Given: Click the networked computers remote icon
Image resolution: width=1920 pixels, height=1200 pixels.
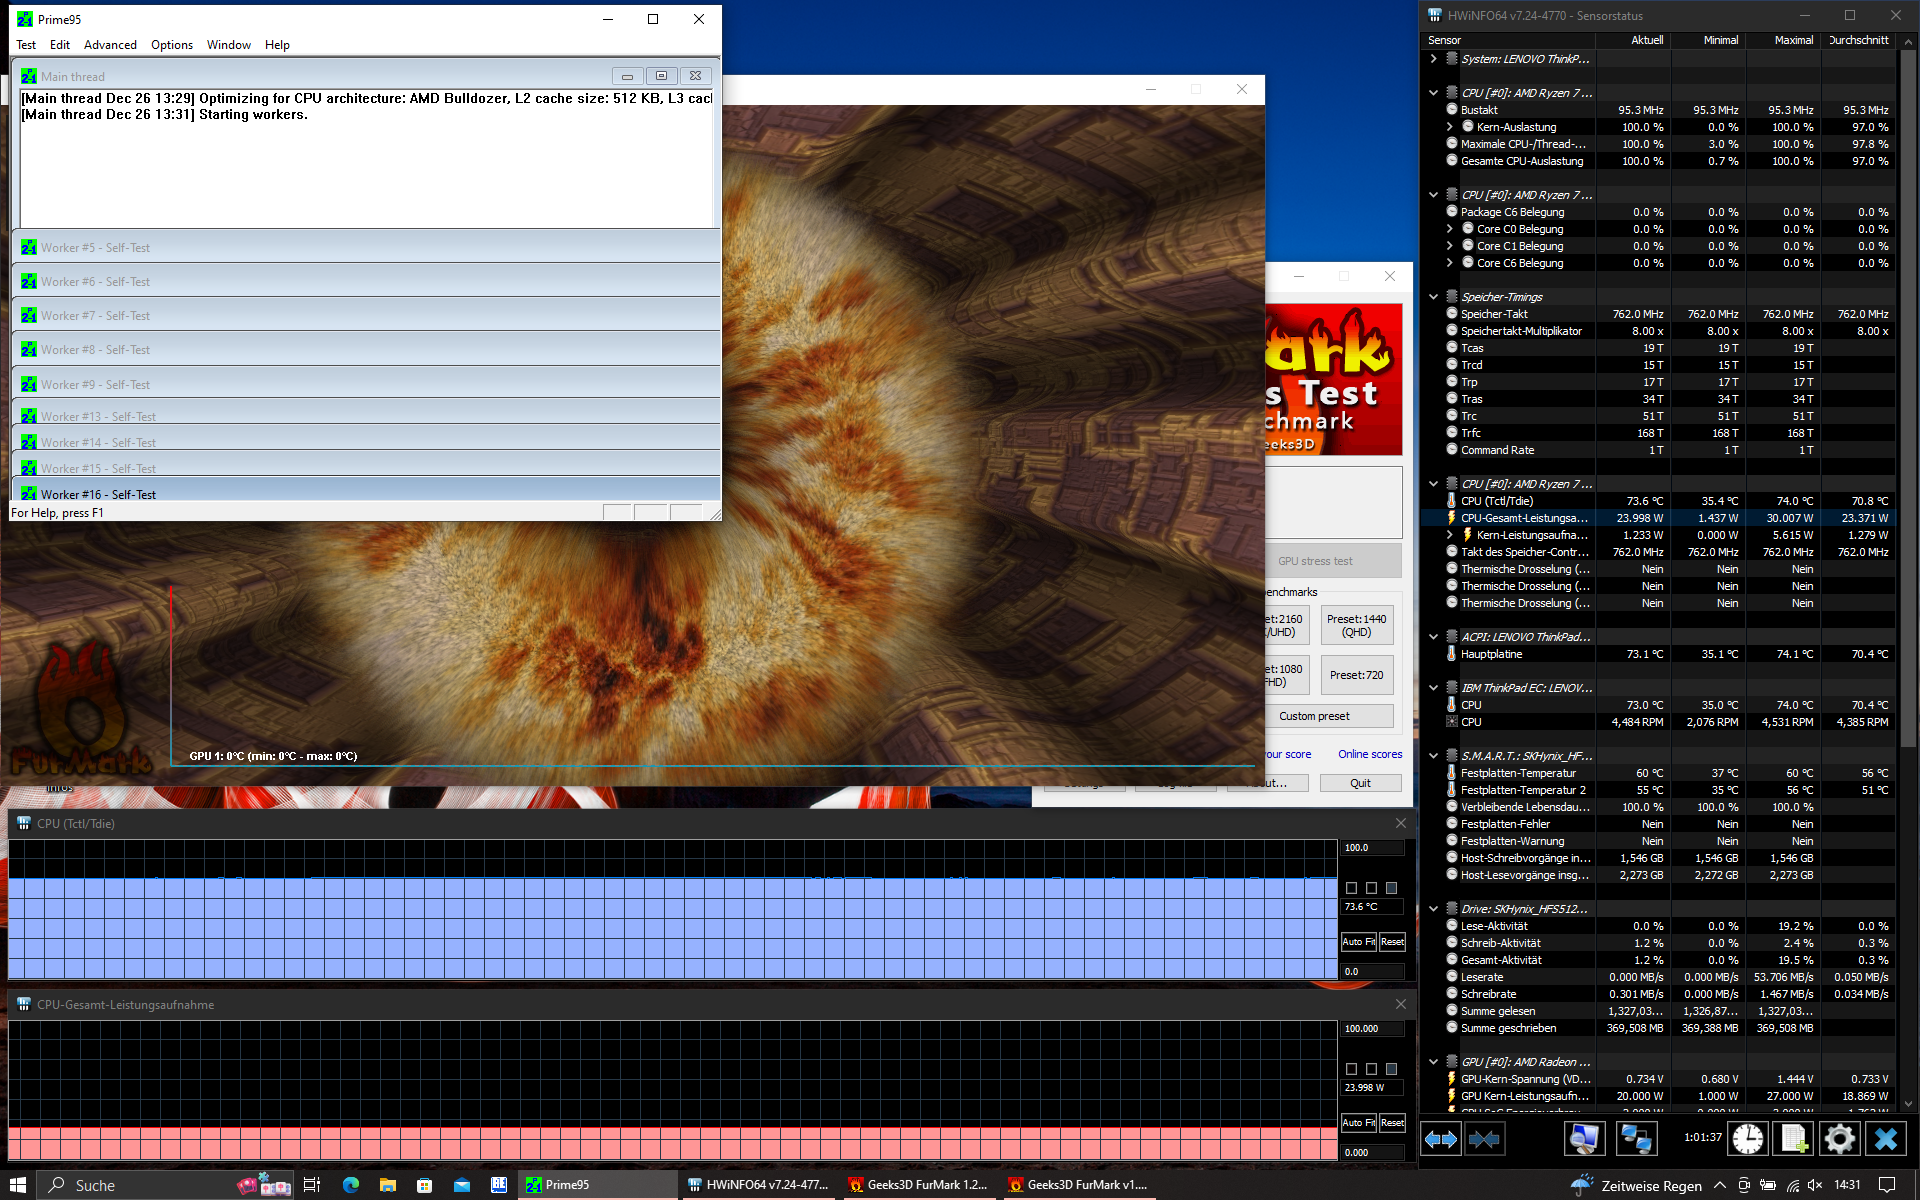Looking at the screenshot, I should click(x=1636, y=1139).
